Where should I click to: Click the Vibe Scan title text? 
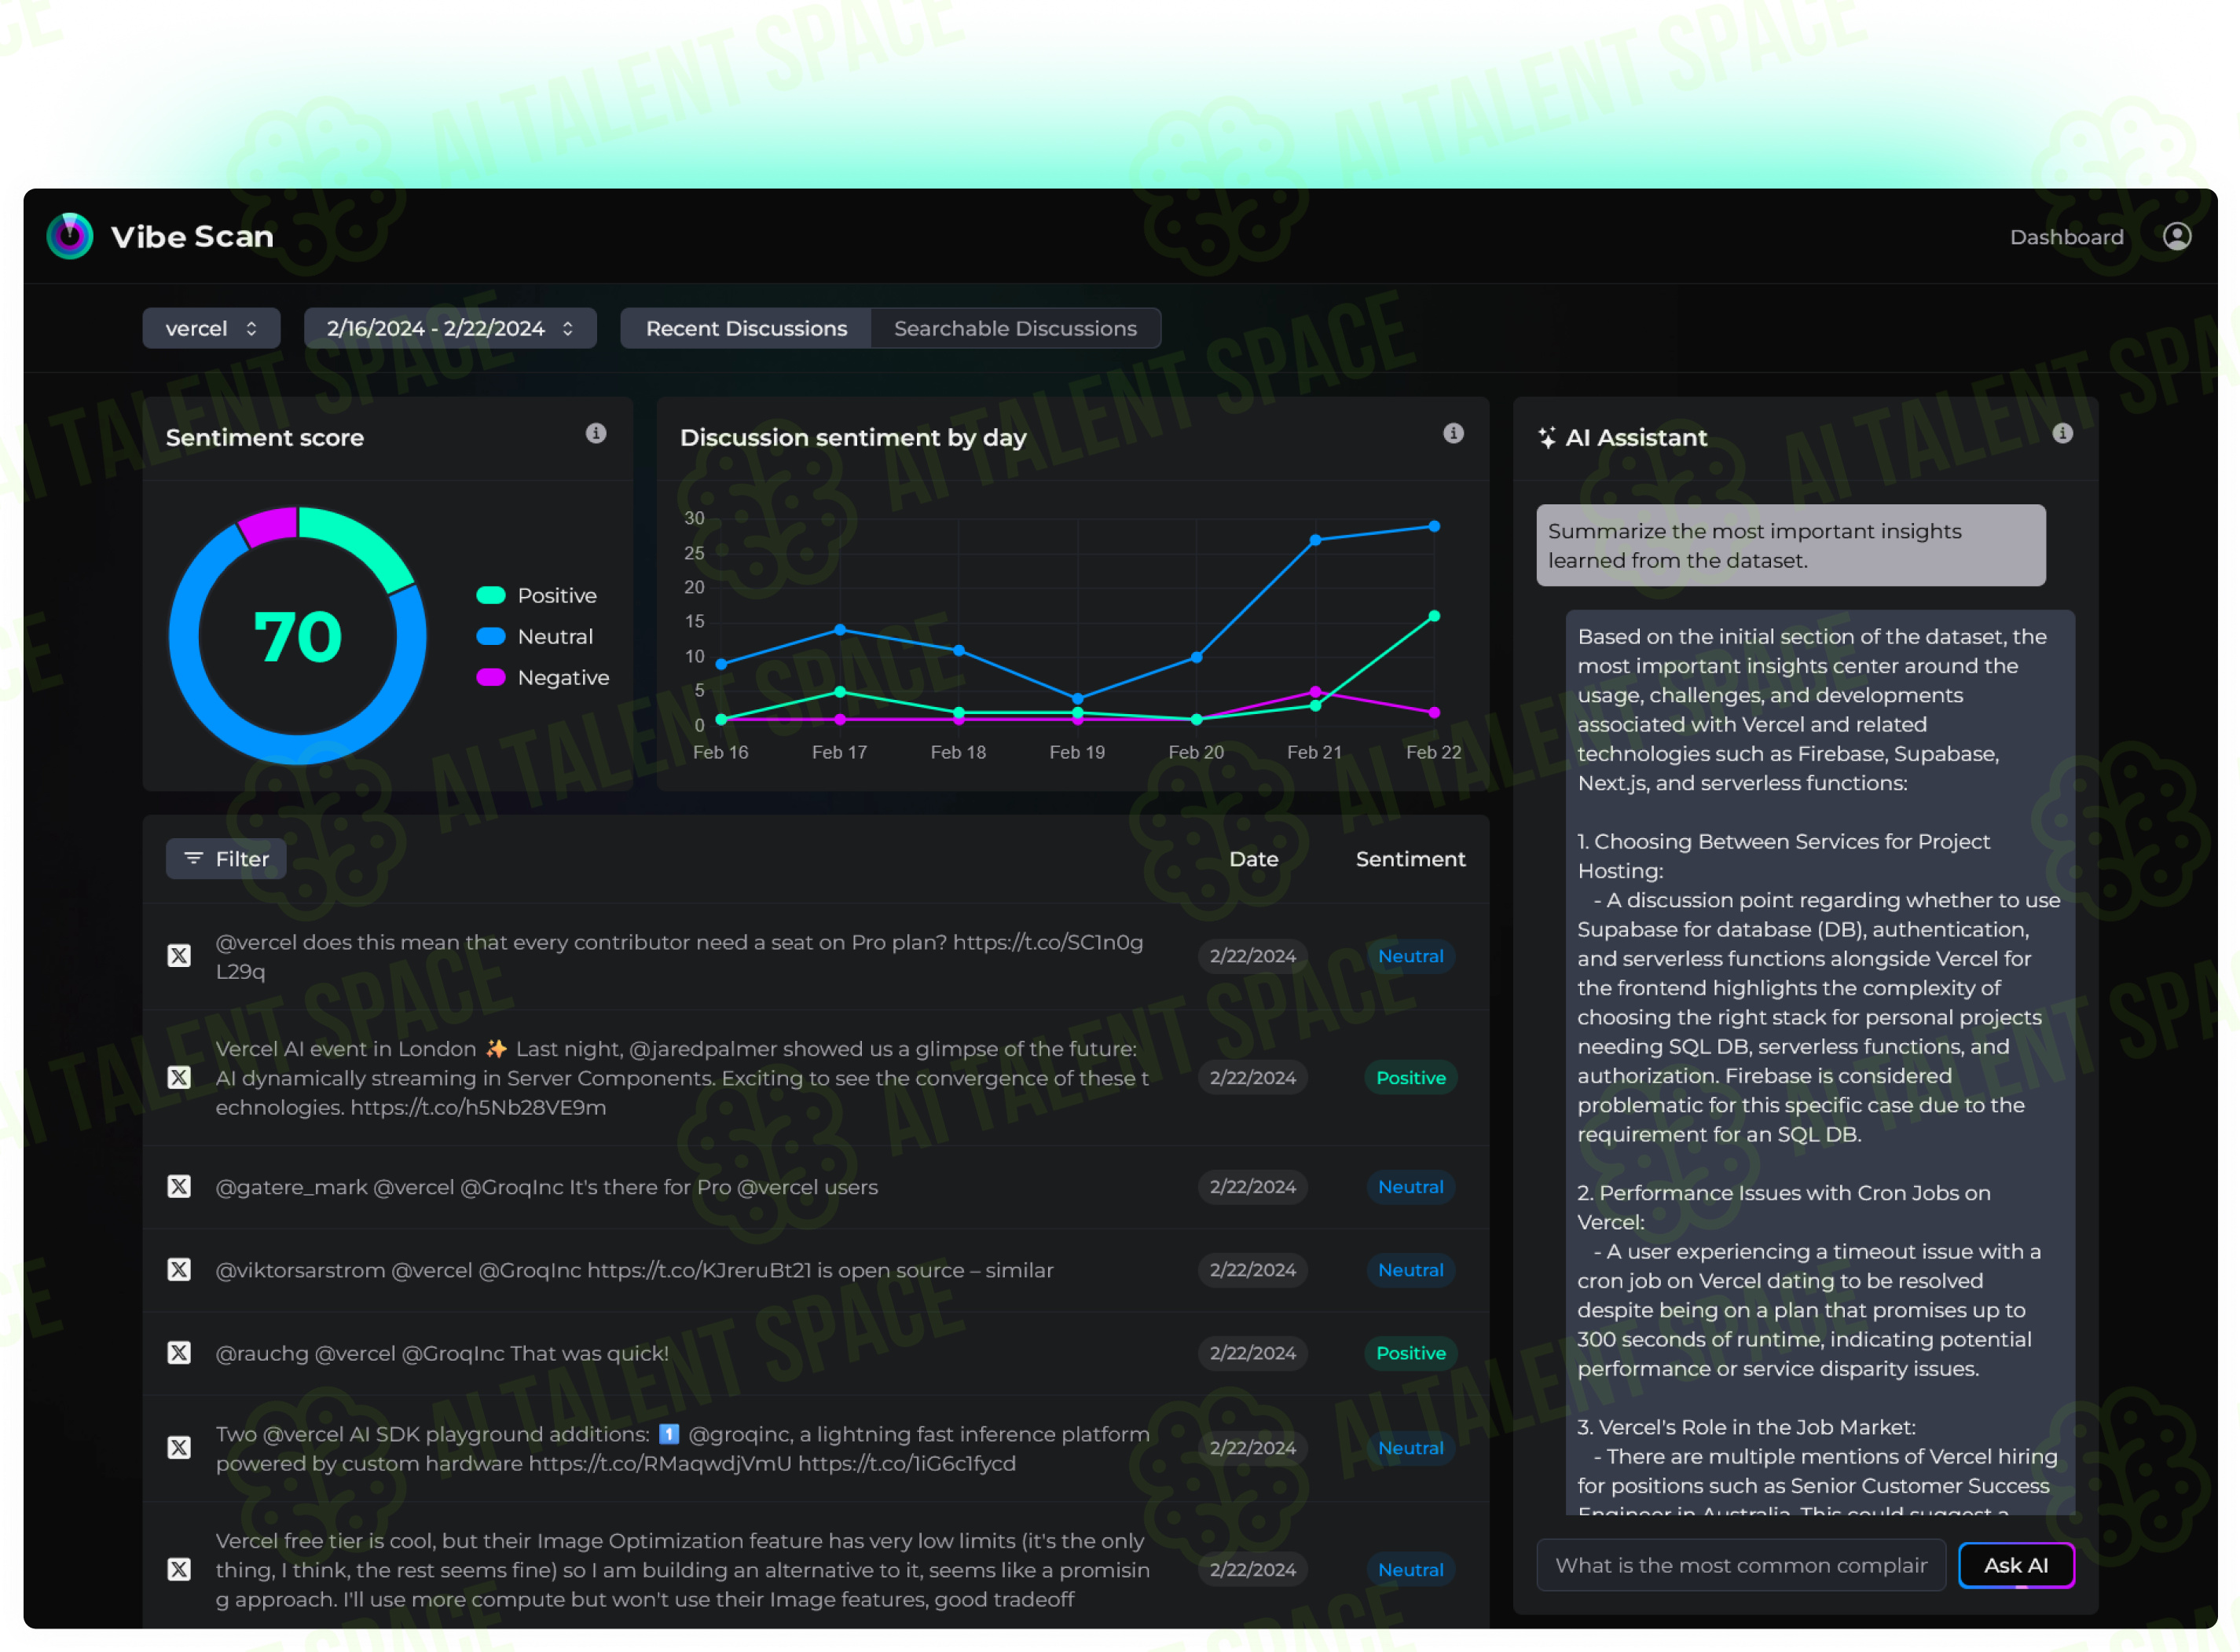(x=192, y=237)
